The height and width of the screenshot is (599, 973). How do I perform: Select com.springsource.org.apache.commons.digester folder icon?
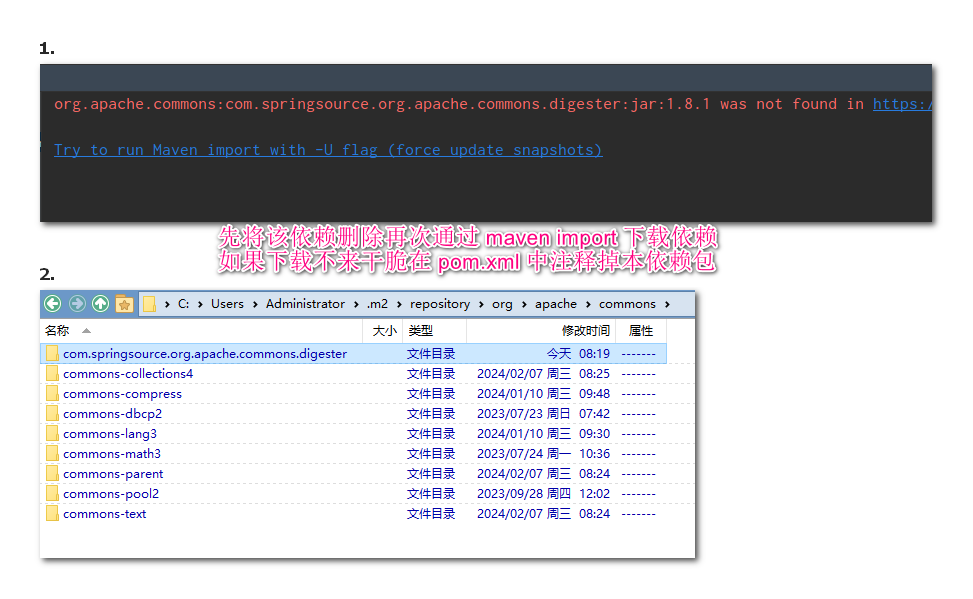(x=52, y=354)
